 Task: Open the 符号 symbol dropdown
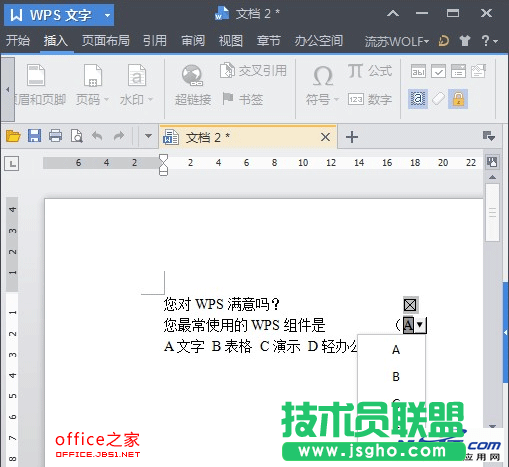tap(322, 85)
